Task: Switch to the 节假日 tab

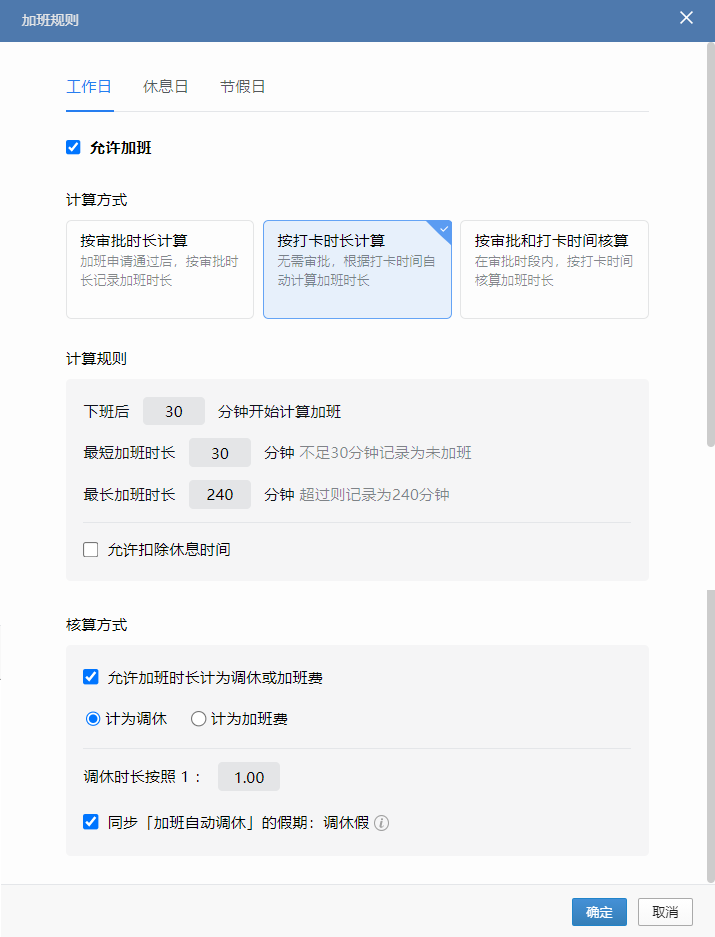Action: [242, 87]
